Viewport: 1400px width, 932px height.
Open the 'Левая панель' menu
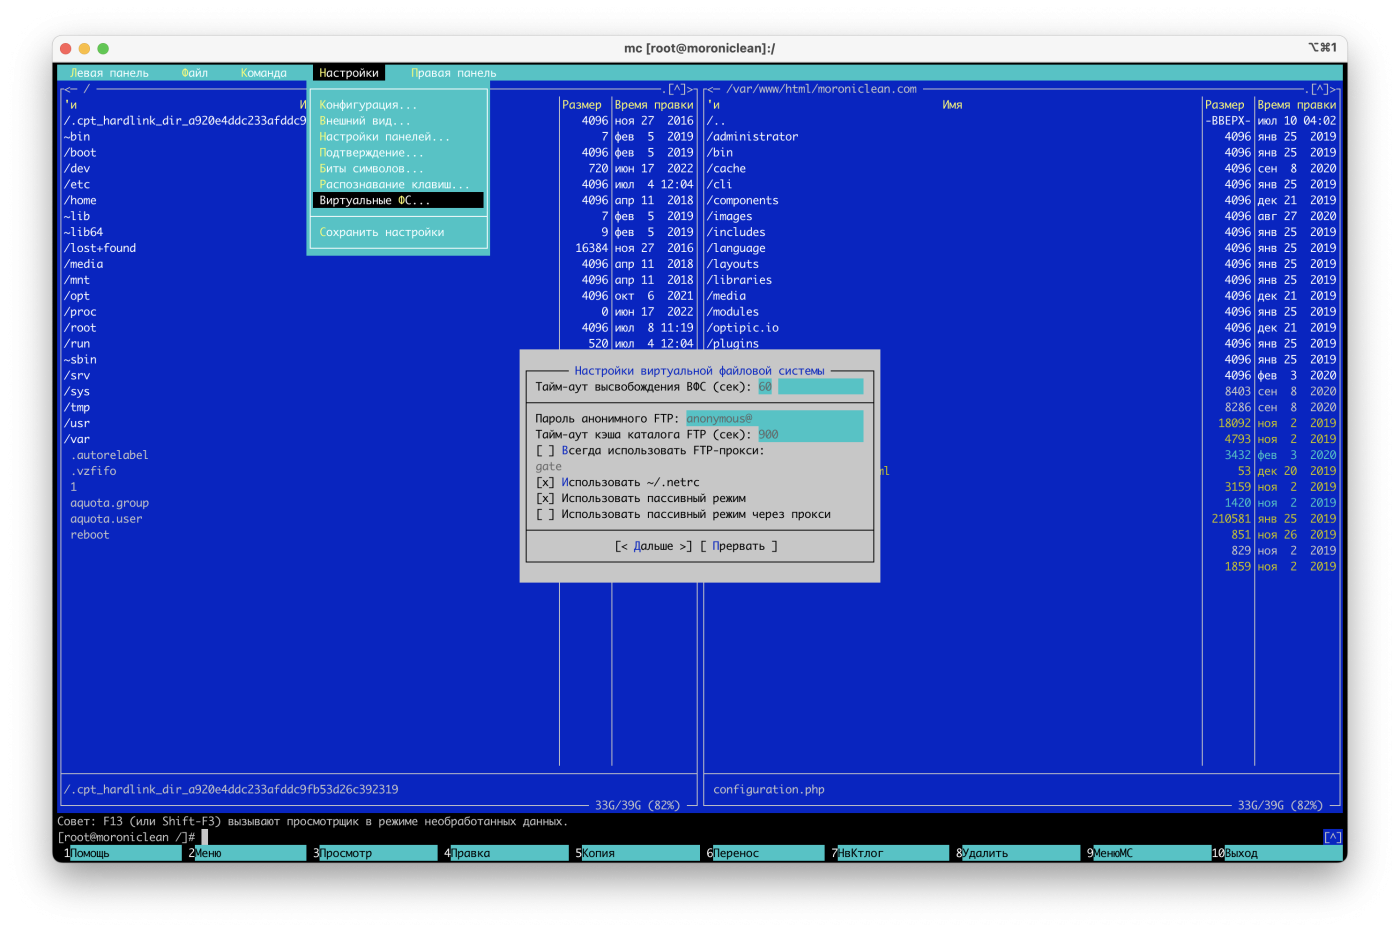pos(109,73)
